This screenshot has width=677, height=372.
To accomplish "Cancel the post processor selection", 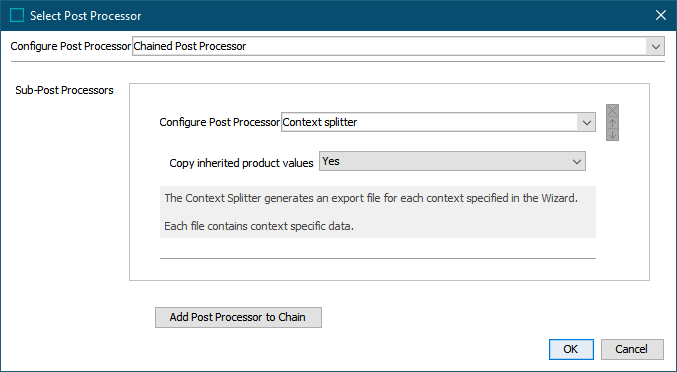I will (x=632, y=349).
